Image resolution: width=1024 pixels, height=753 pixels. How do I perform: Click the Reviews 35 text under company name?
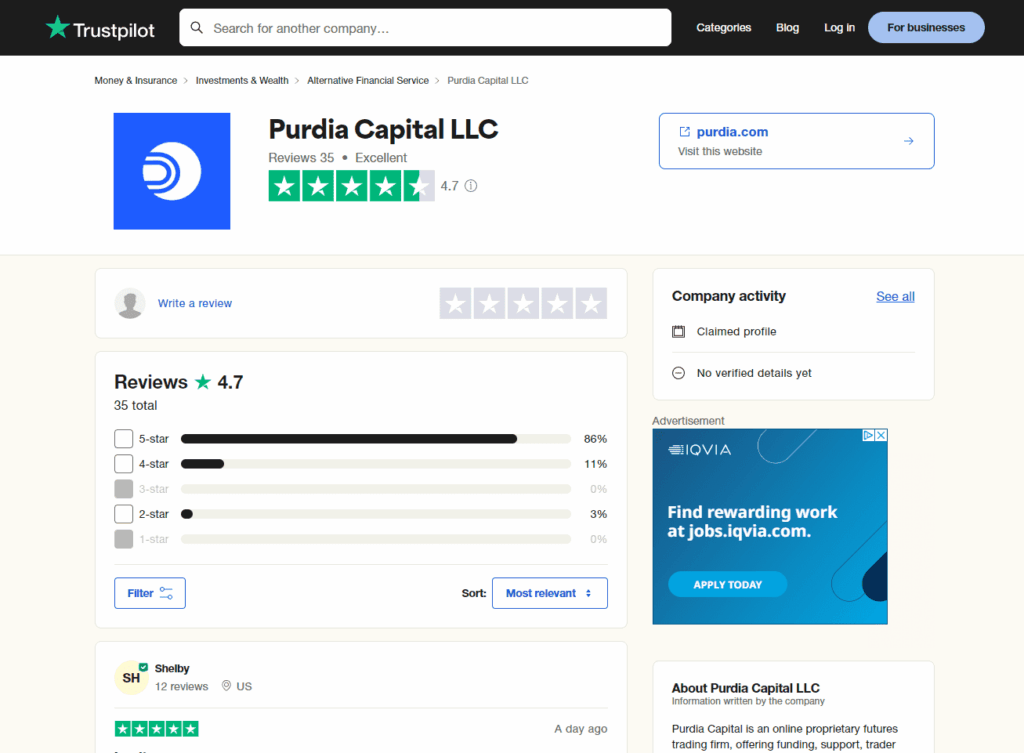tap(301, 158)
